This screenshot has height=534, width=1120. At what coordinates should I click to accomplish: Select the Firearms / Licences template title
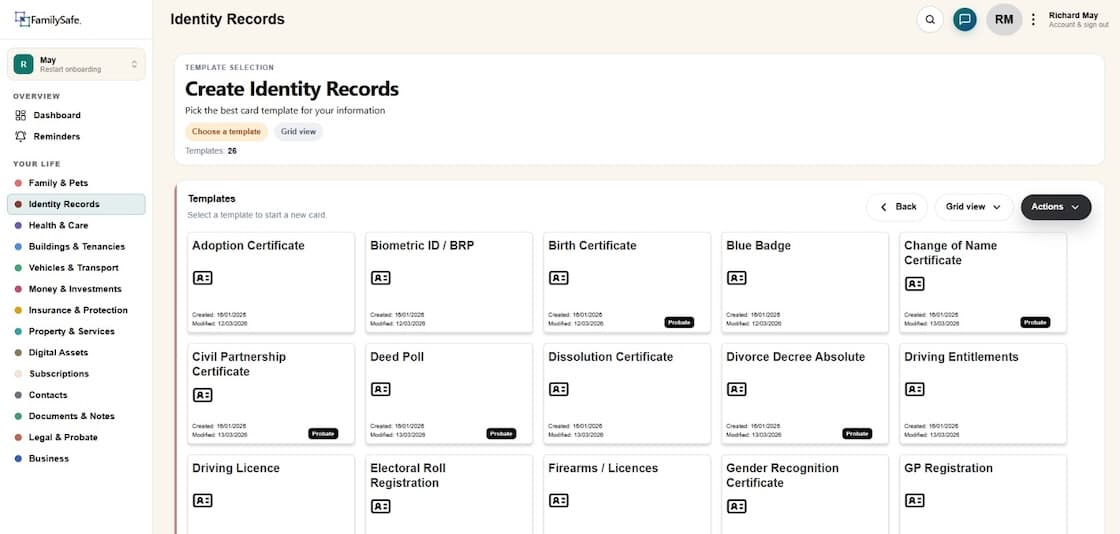coord(604,468)
